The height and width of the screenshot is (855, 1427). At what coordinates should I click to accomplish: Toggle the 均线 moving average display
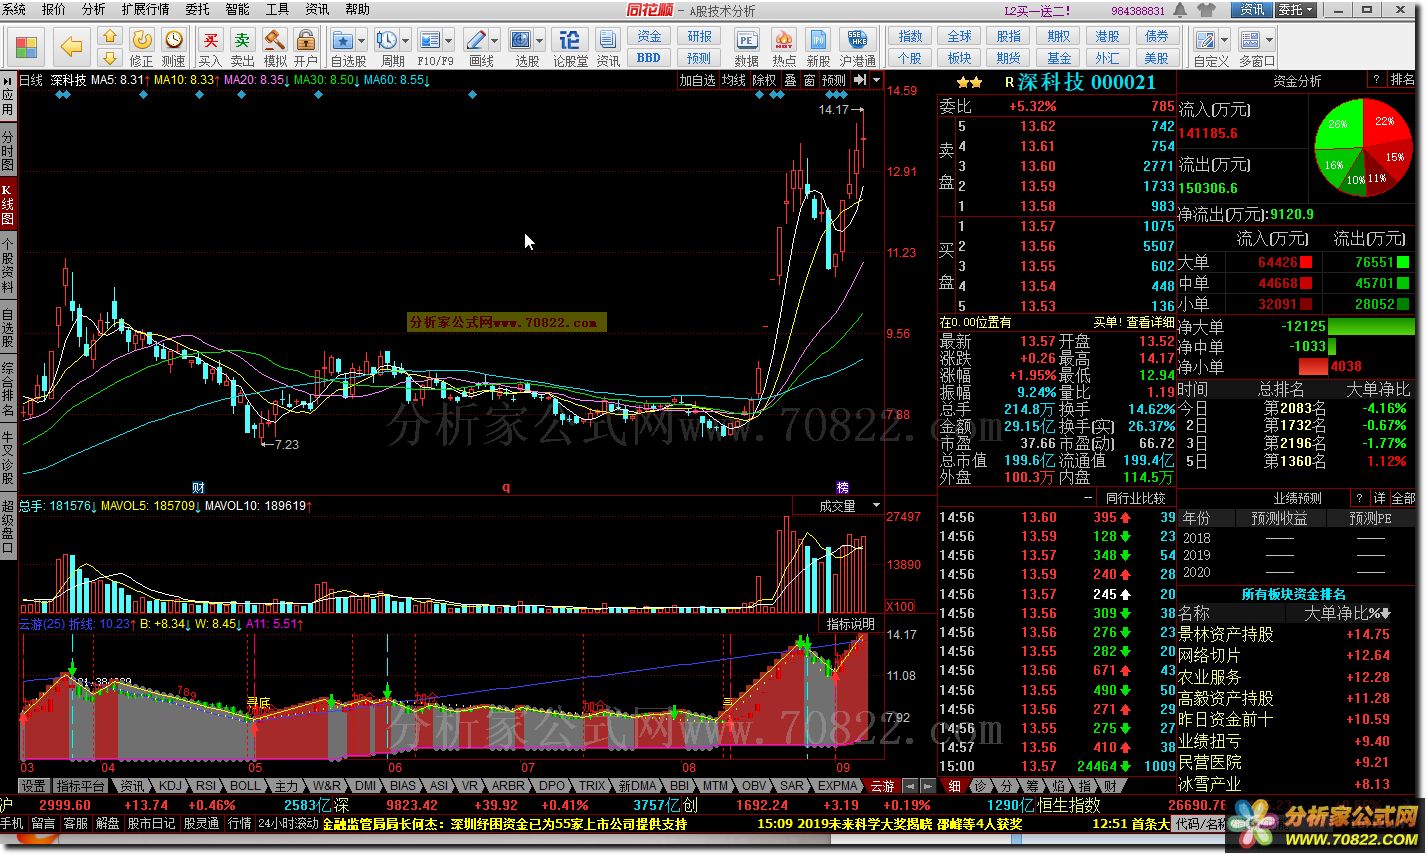(734, 80)
